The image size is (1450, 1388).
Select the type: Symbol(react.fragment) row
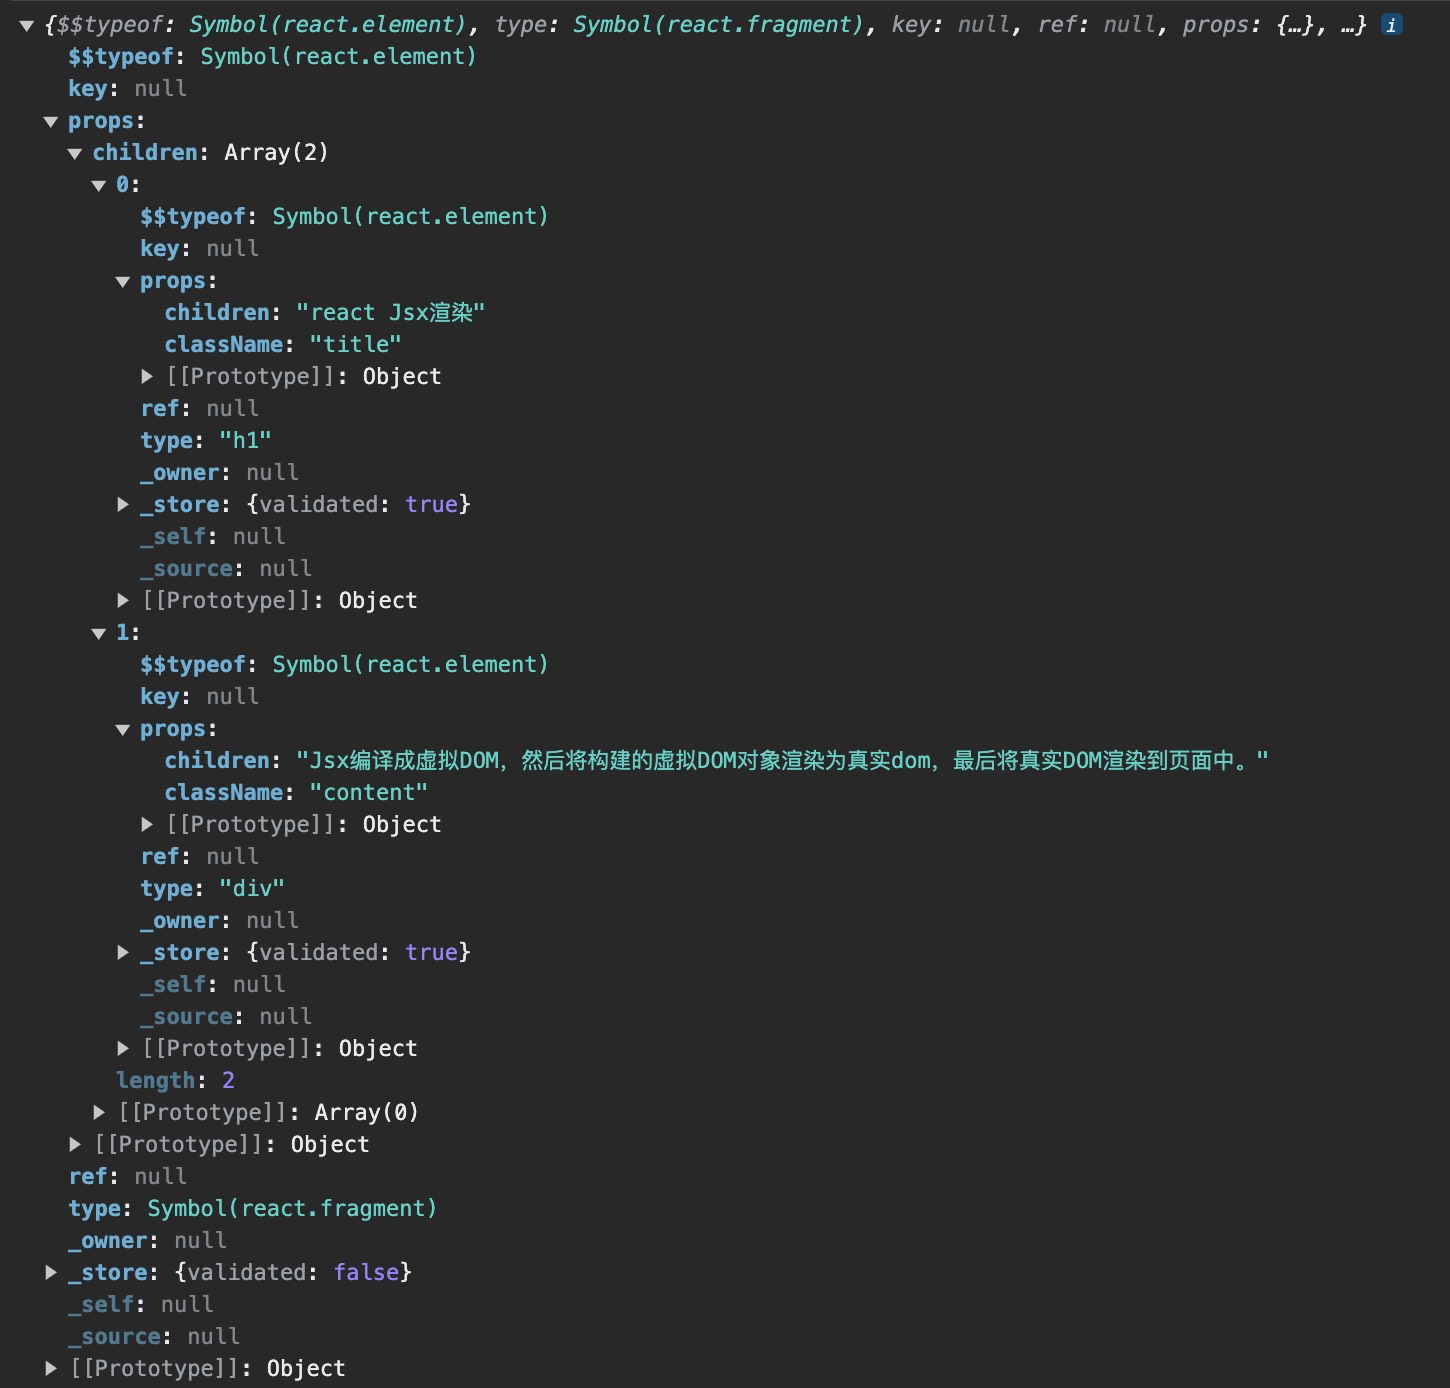[253, 1208]
